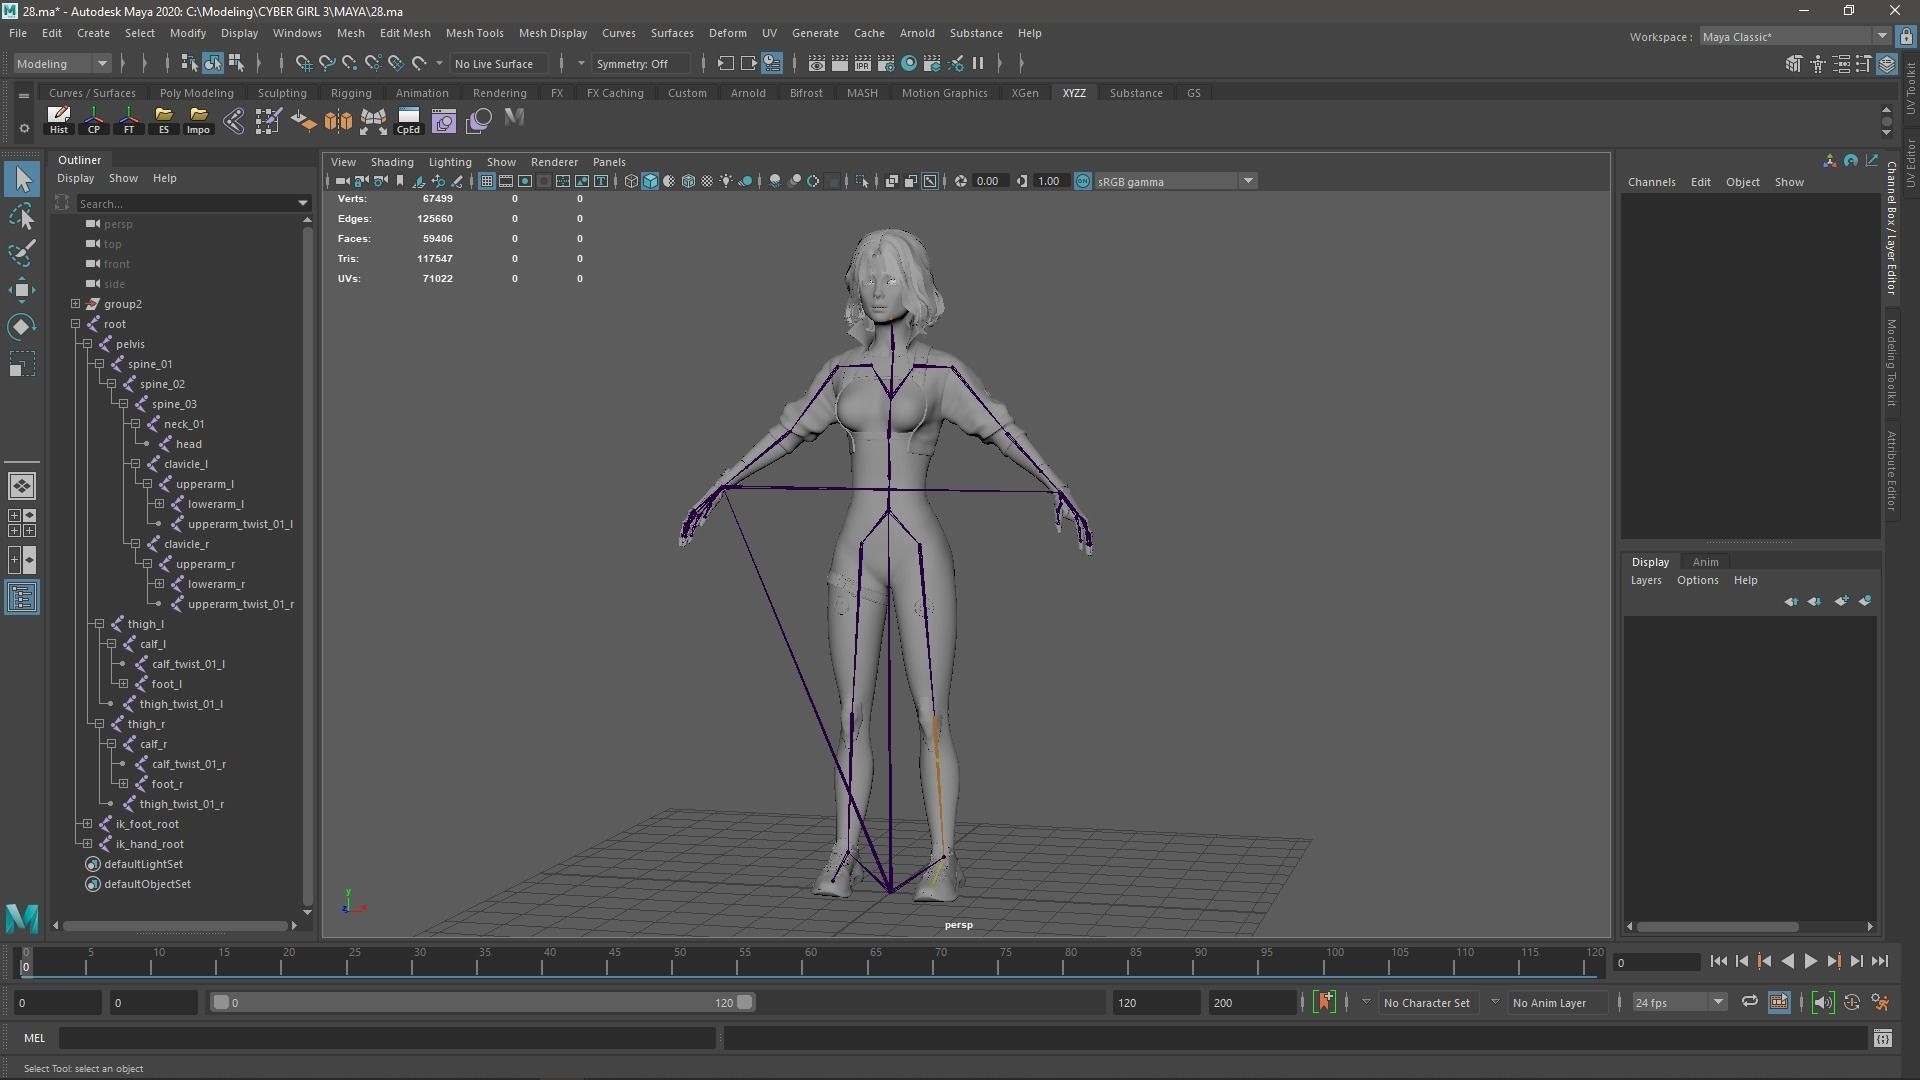Play the animation forwards
Viewport: 1920px width, 1080px height.
[x=1811, y=961]
